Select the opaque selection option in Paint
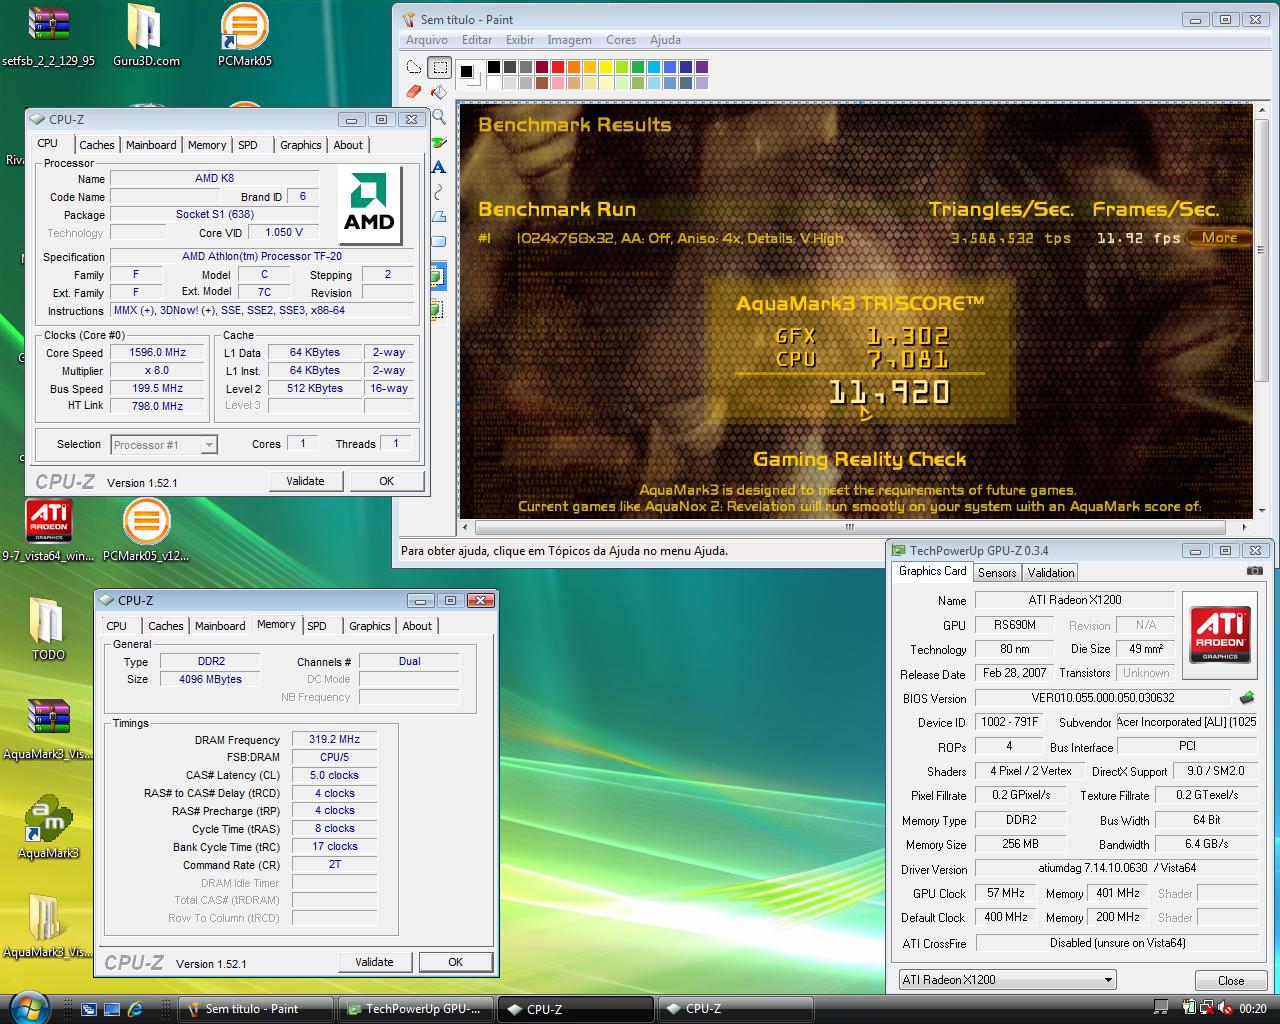This screenshot has height=1024, width=1280. (438, 275)
